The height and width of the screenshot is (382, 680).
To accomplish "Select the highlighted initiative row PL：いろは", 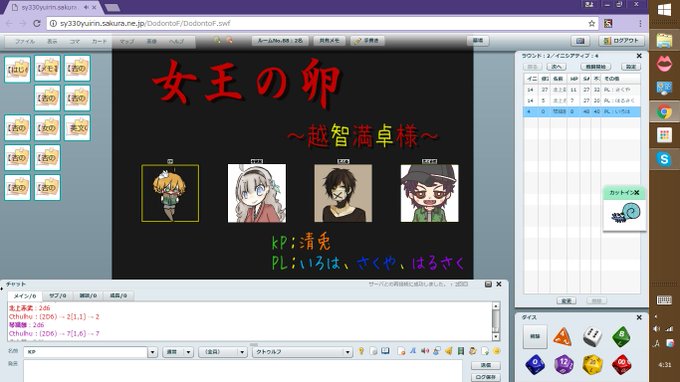I will (582, 111).
